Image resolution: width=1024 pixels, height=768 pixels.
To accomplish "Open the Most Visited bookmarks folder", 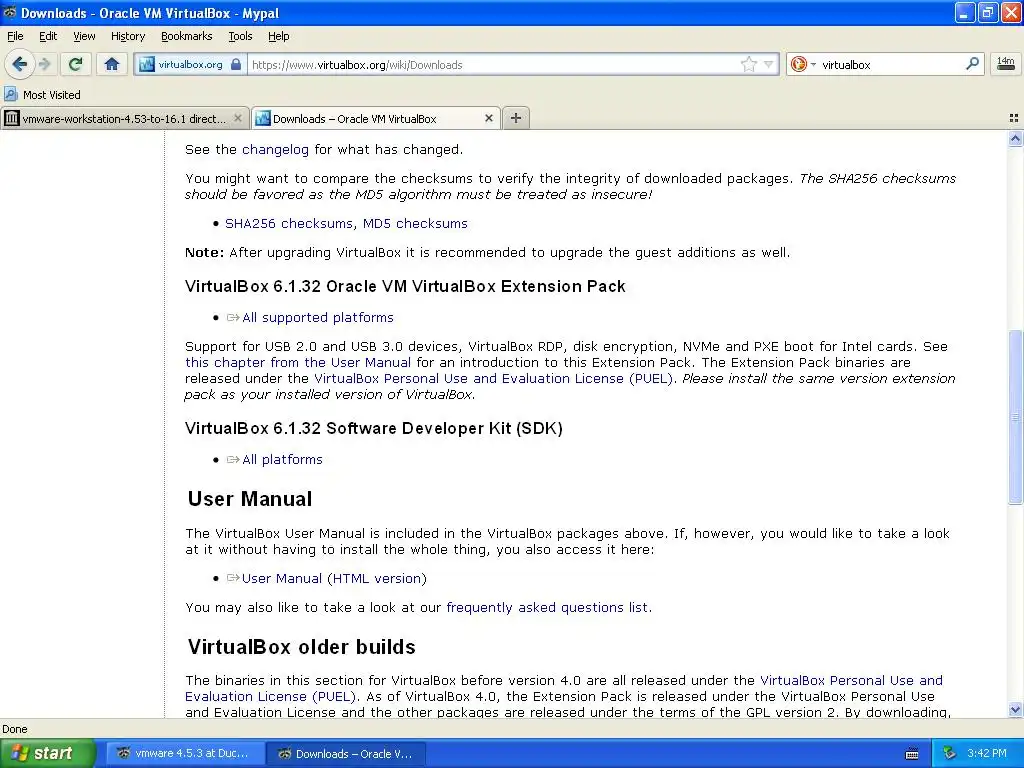I will click(x=42, y=95).
